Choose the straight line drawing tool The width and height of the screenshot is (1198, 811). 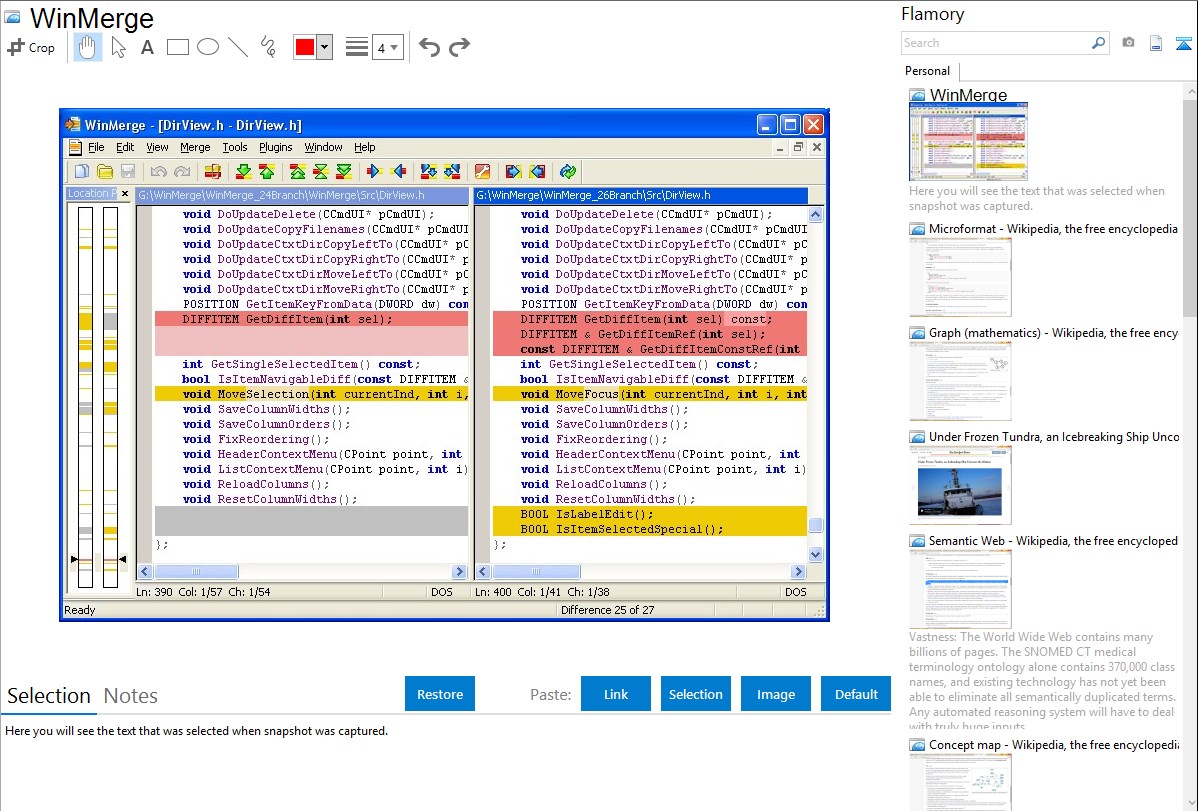click(238, 47)
